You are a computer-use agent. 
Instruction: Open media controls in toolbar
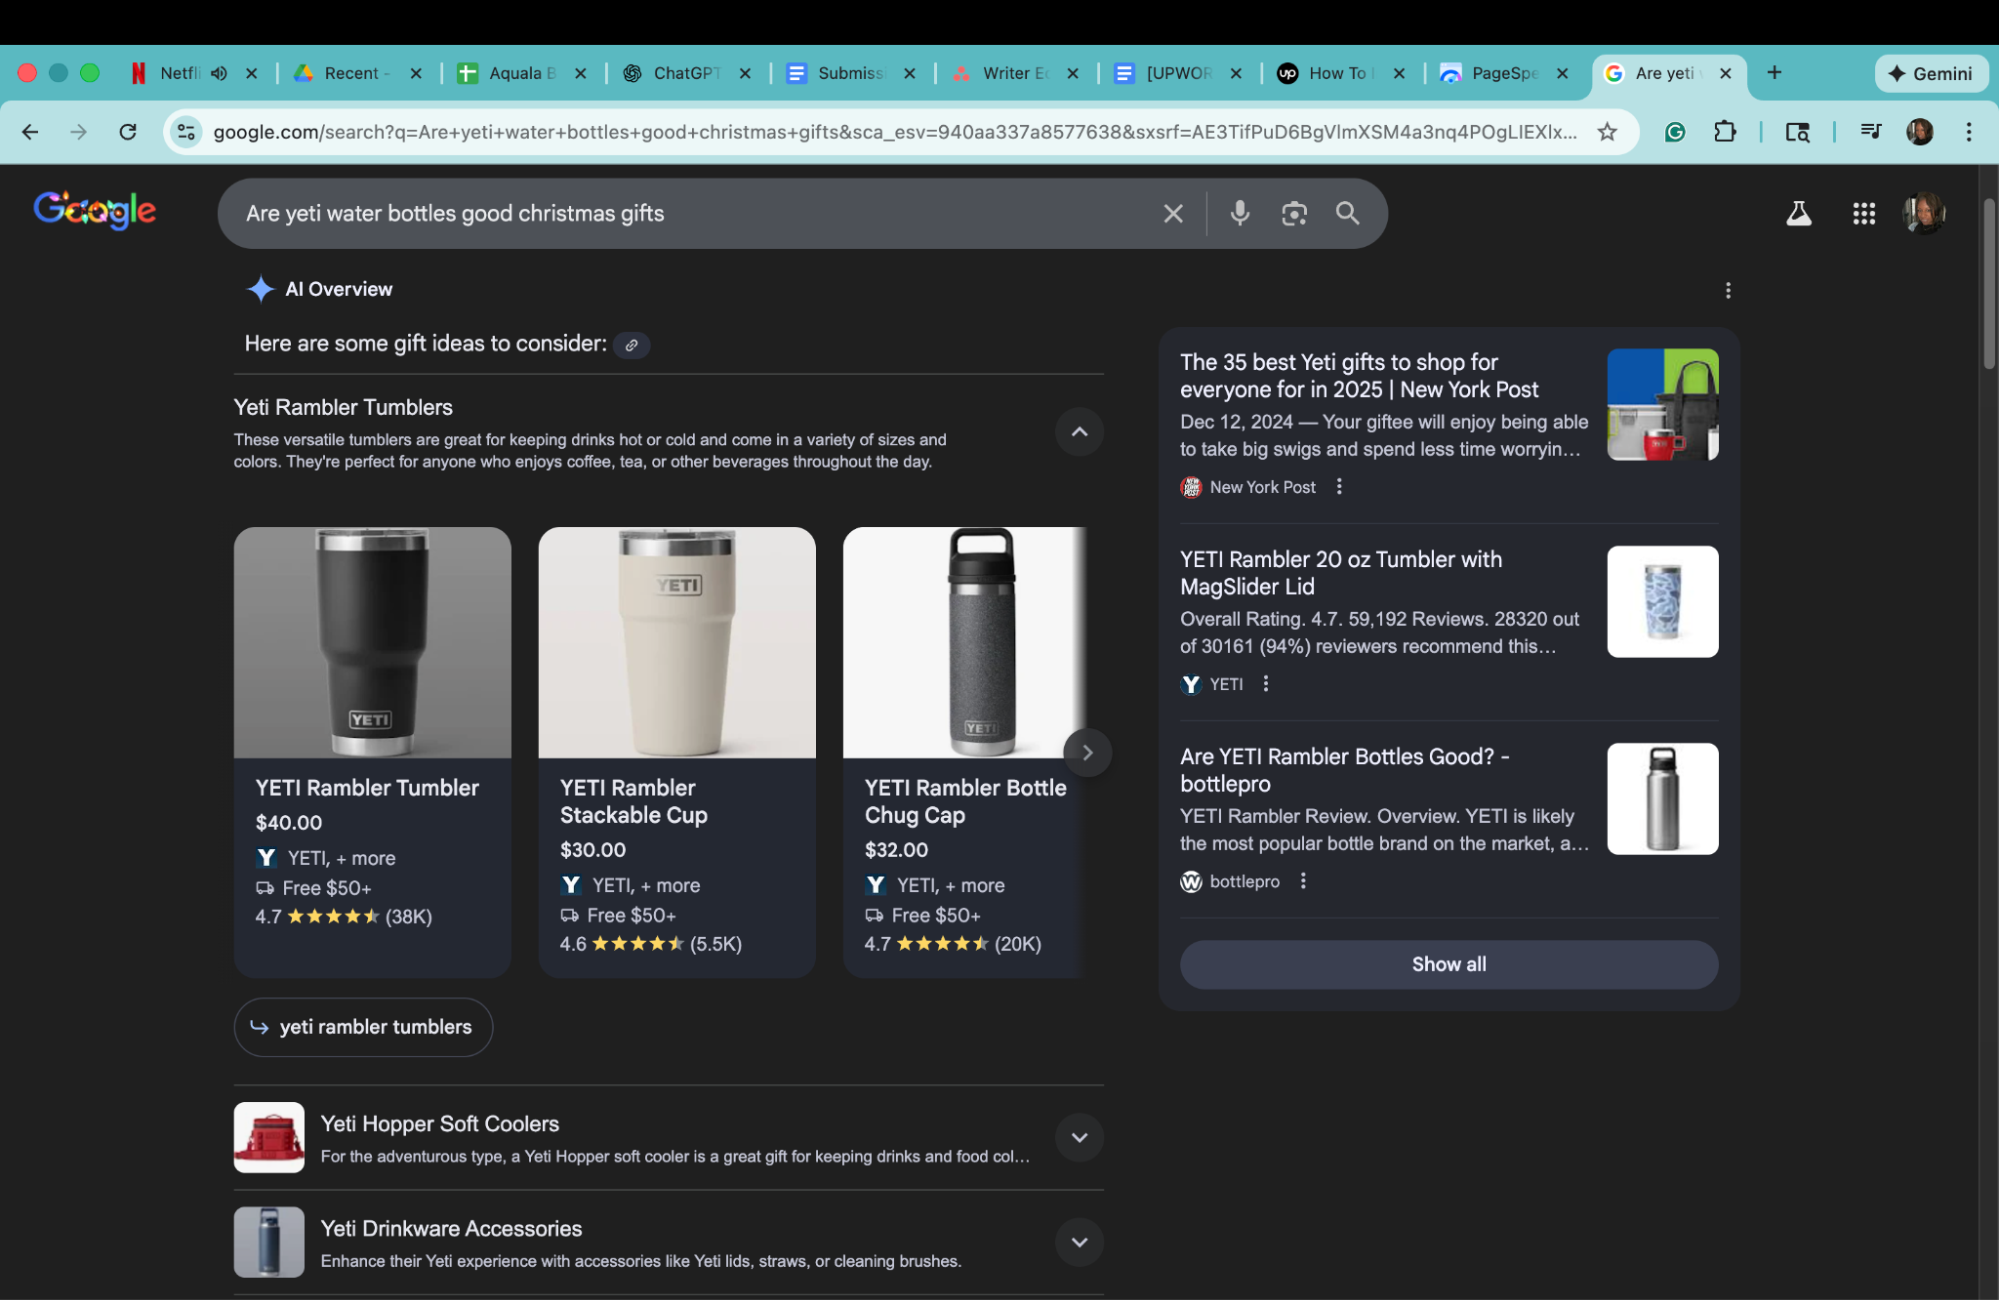pos(1871,132)
